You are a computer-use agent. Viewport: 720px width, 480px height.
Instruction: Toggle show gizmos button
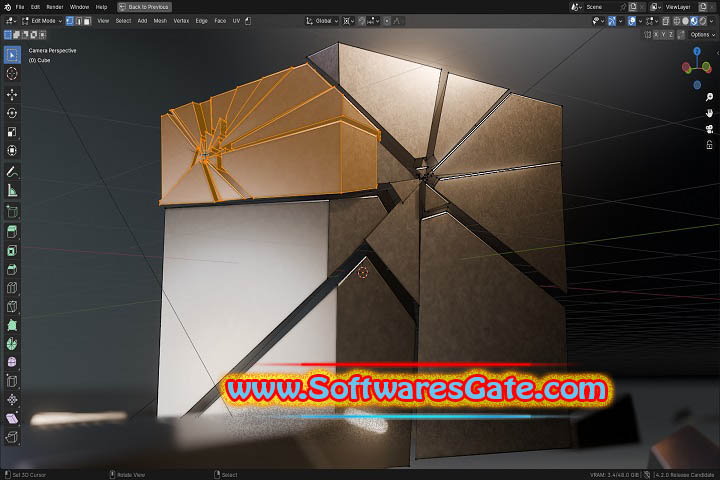click(612, 21)
